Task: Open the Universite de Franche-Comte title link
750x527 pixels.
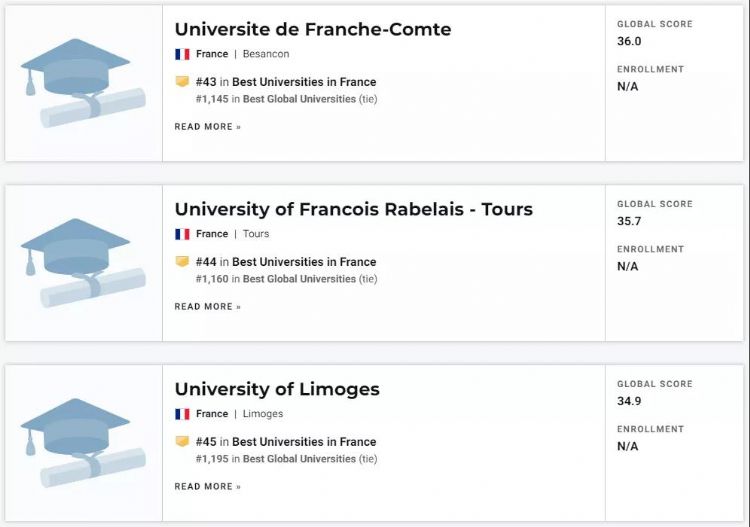Action: click(312, 29)
